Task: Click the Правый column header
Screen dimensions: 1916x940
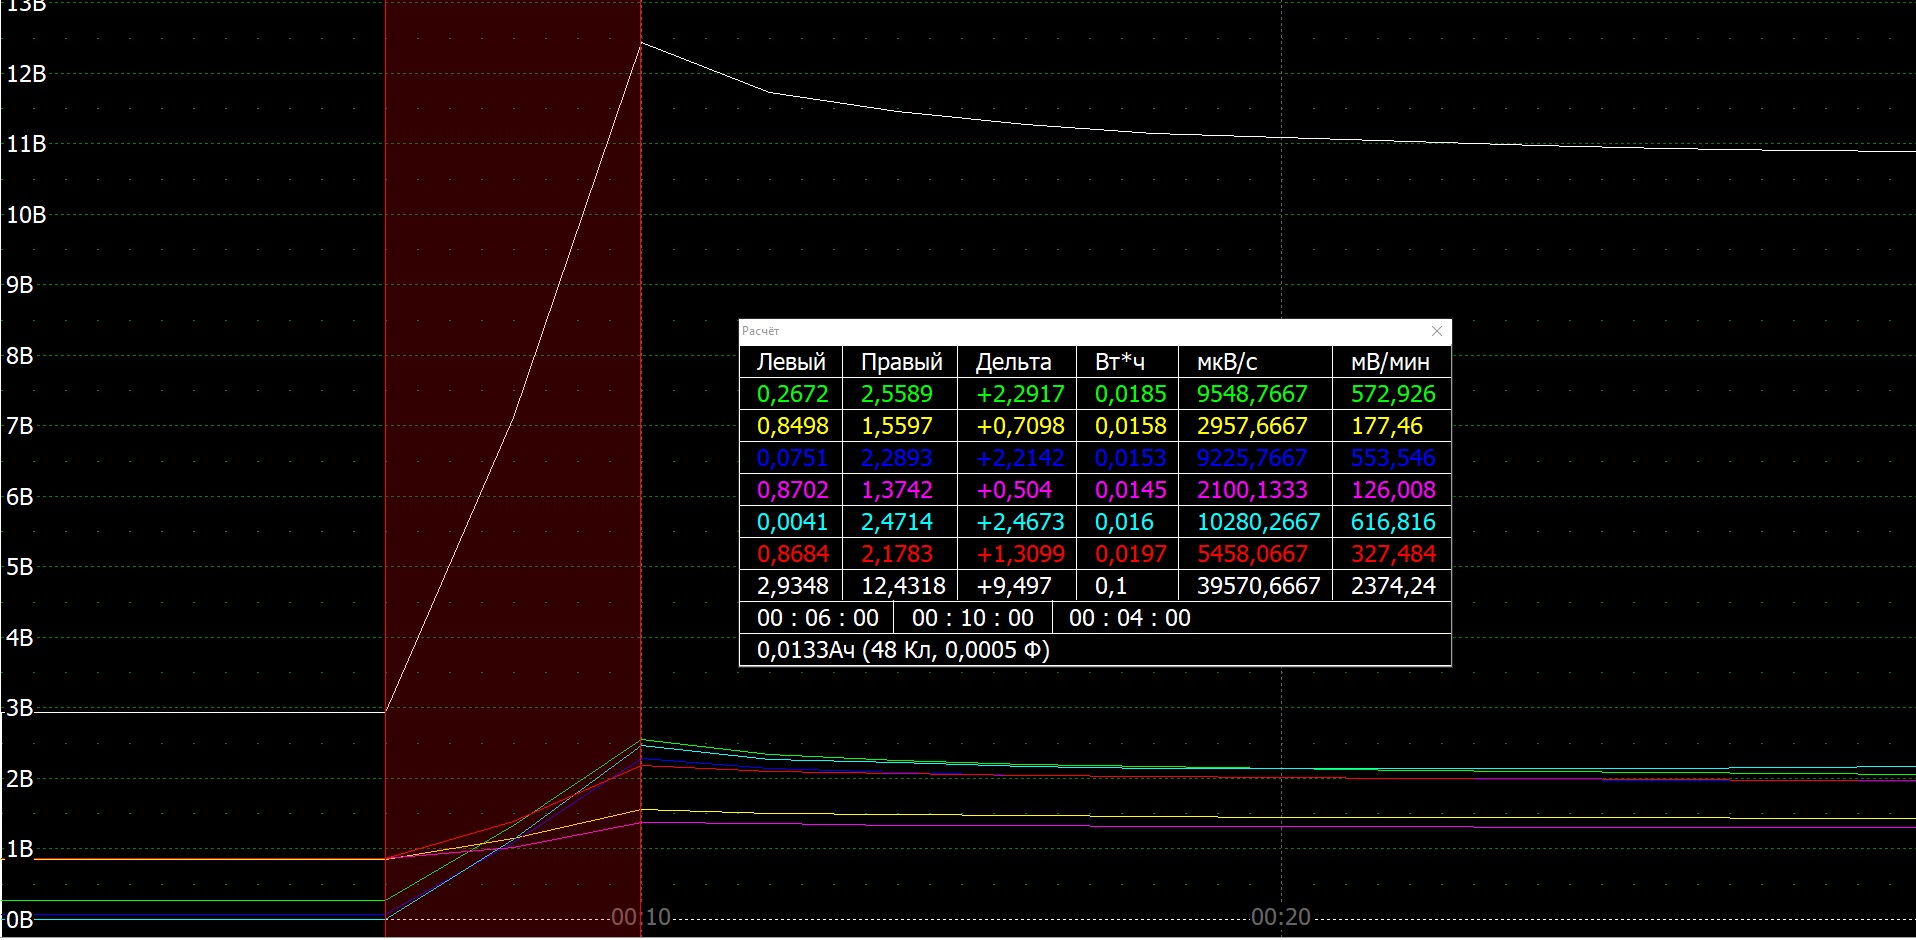Action: click(x=901, y=362)
